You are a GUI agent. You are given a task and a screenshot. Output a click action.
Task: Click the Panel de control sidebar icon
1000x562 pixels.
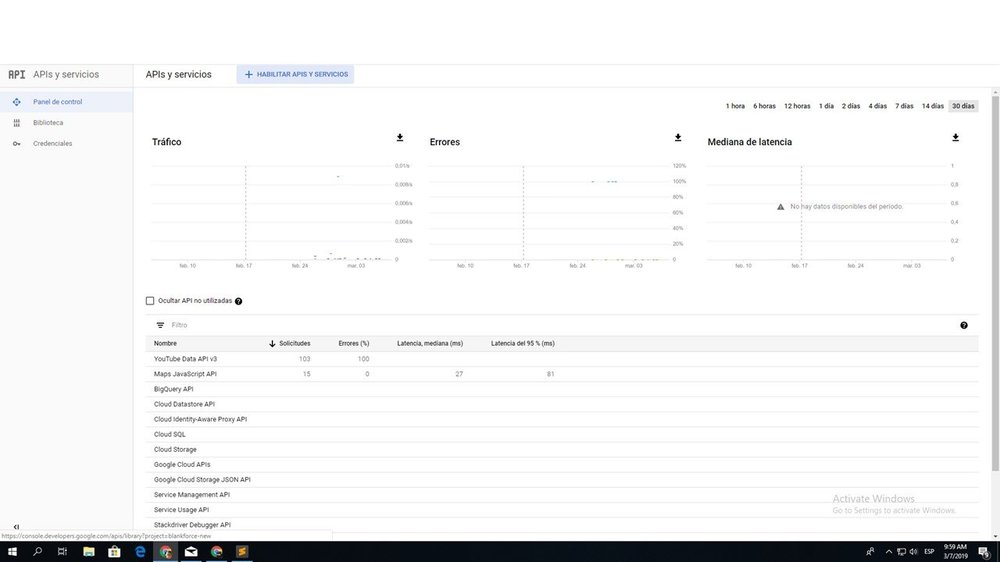coord(17,102)
